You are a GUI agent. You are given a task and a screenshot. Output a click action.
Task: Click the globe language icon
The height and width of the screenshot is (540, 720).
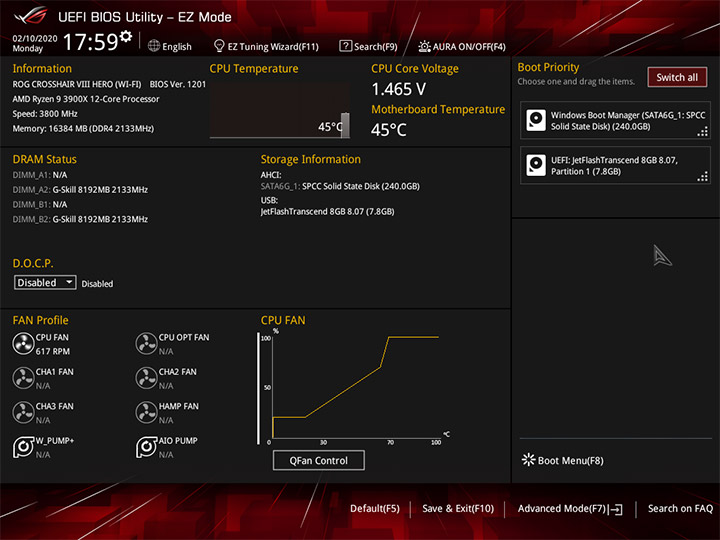pos(154,46)
